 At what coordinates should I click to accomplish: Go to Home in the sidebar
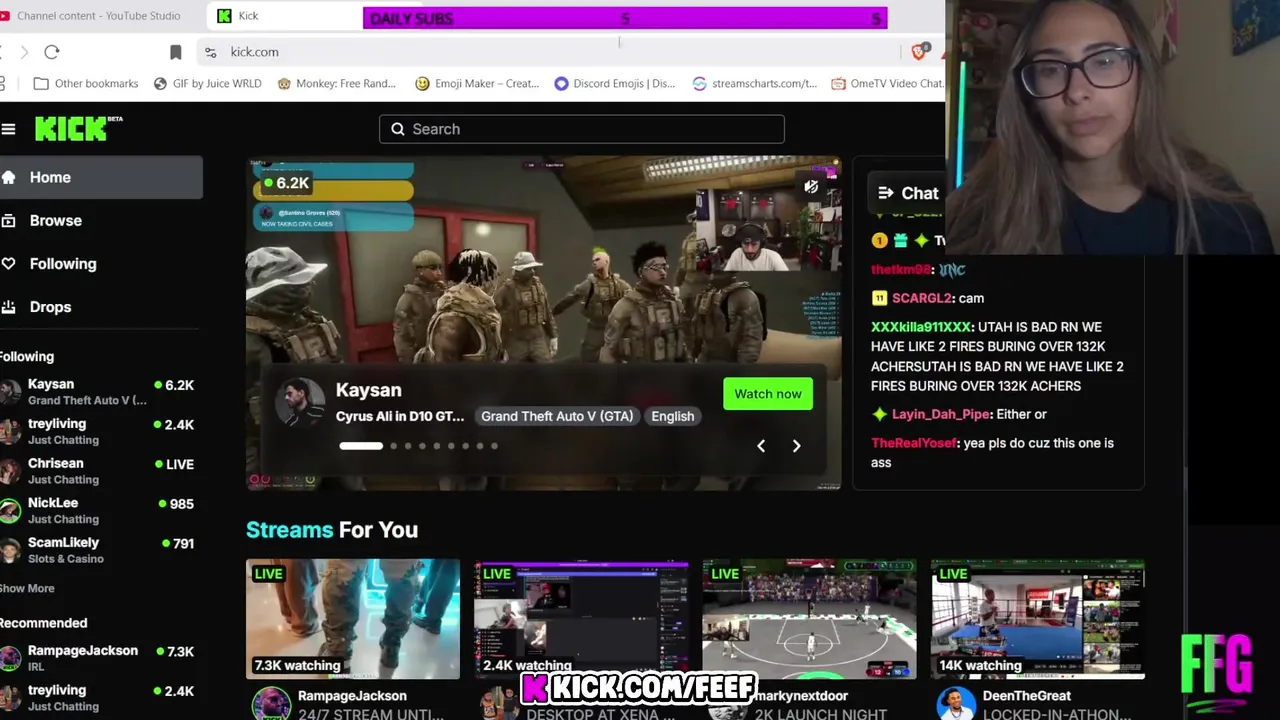click(101, 177)
